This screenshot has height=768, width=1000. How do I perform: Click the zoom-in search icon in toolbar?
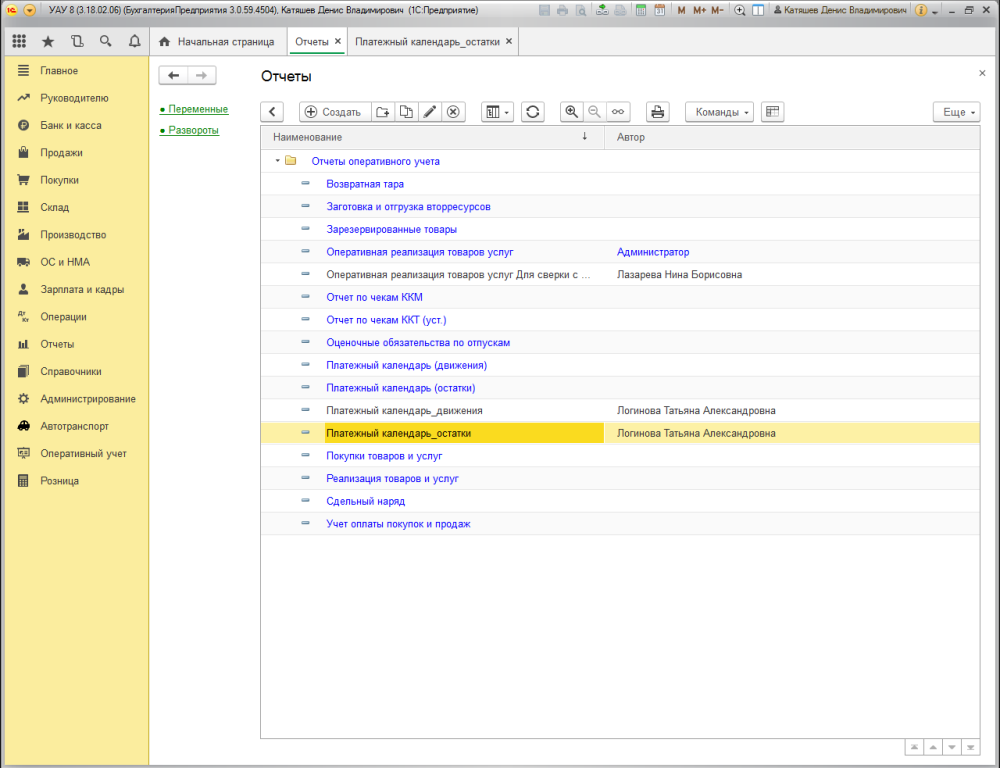tap(571, 112)
